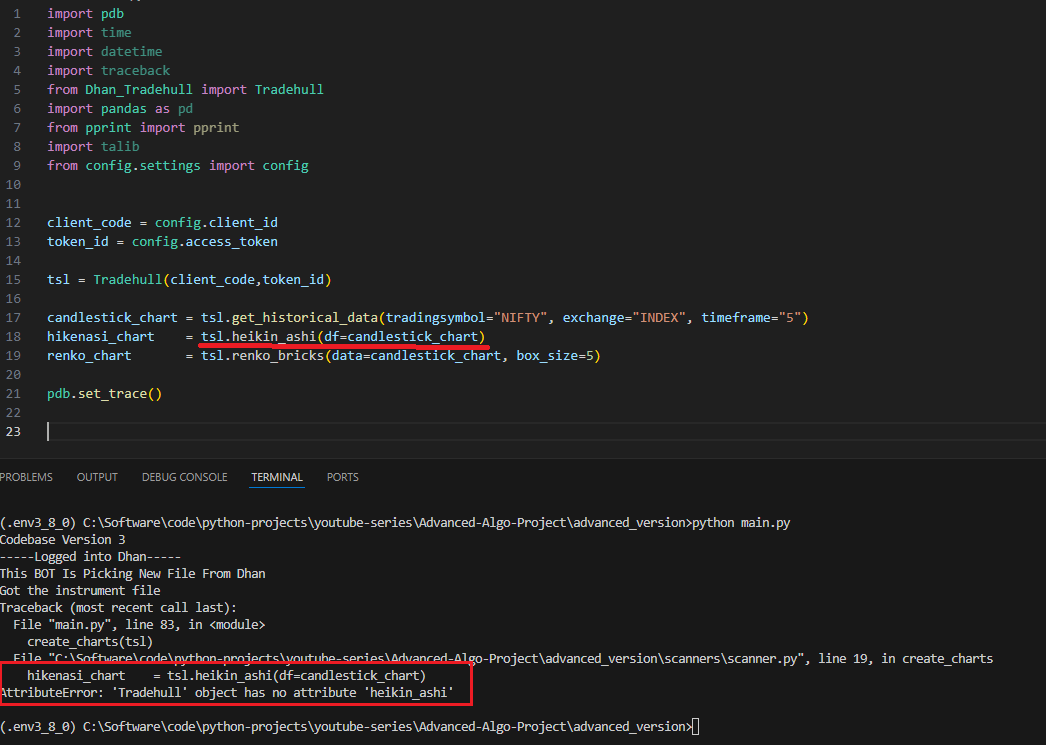Click 'Tradehull(client_code,token_id)' on line 15
1046x745 pixels.
212,279
